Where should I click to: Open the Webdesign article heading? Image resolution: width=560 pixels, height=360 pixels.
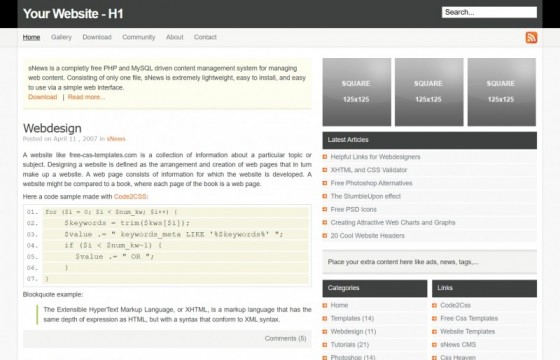pyautogui.click(x=52, y=128)
